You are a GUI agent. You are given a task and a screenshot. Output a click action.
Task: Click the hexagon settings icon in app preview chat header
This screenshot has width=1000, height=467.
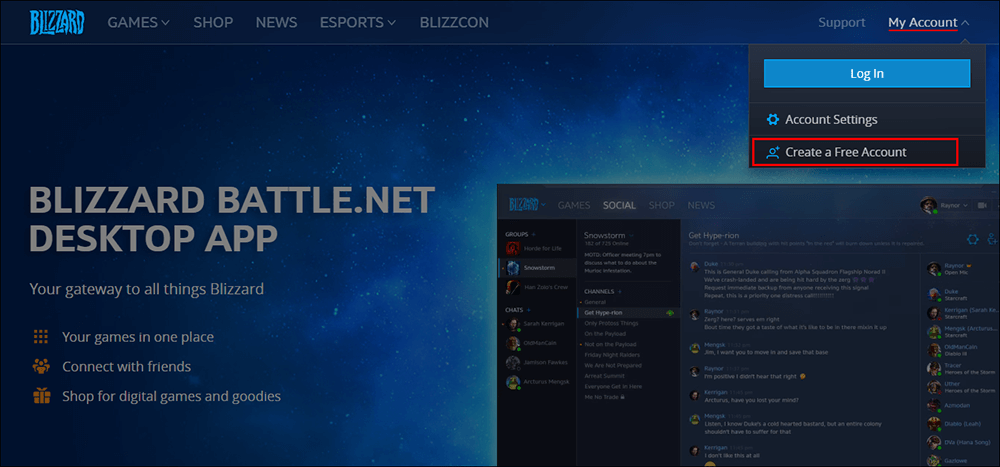point(972,239)
